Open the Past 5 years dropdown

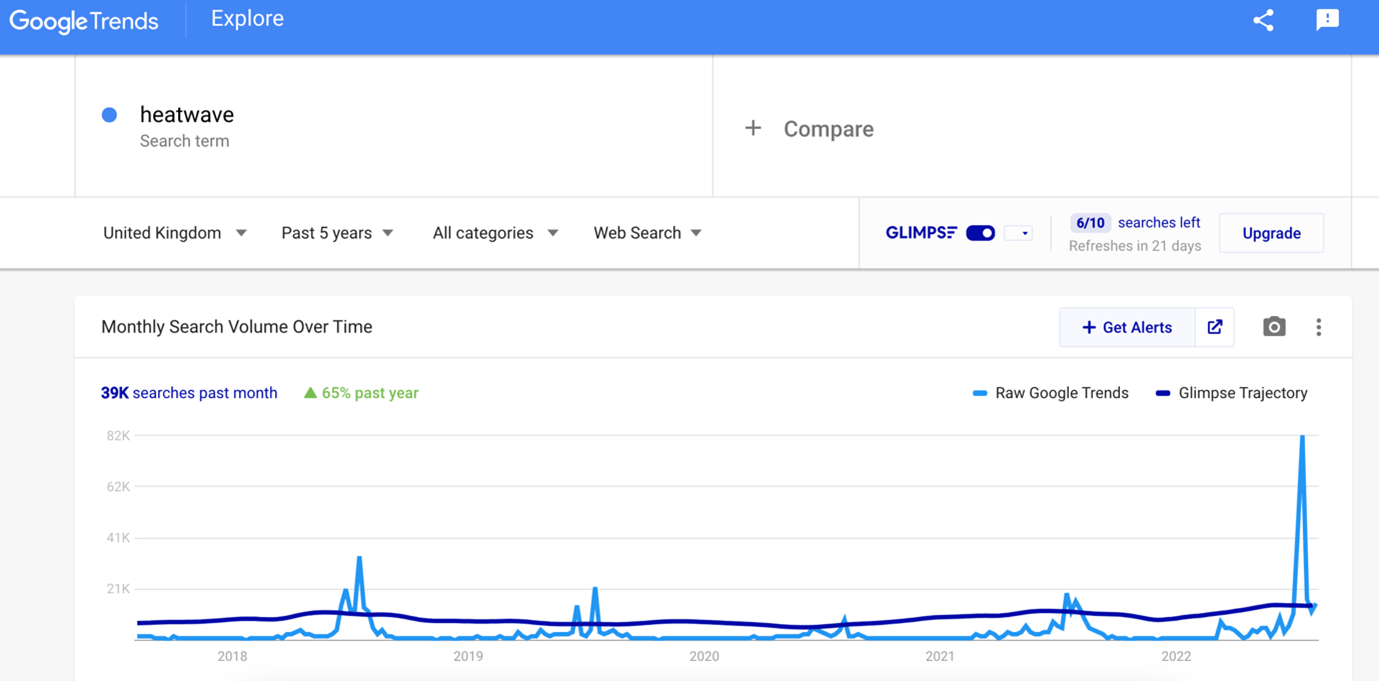click(337, 233)
